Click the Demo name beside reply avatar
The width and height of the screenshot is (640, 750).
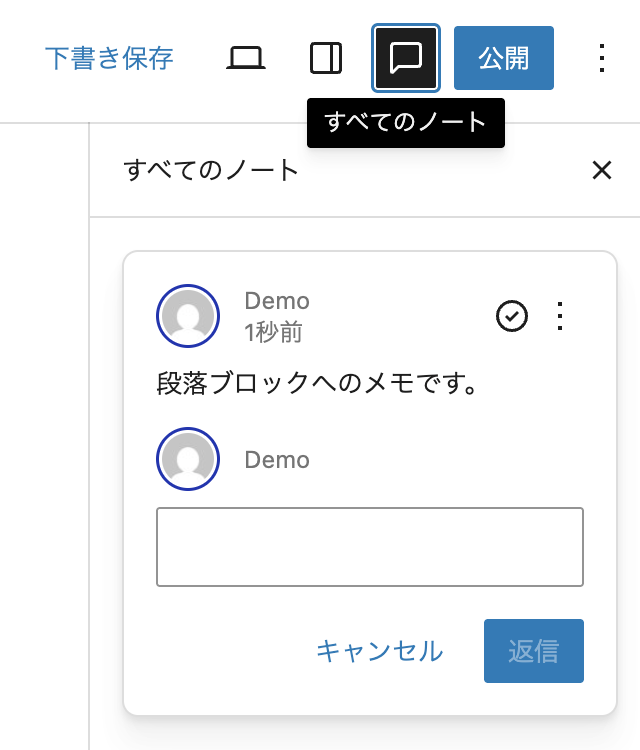[277, 460]
